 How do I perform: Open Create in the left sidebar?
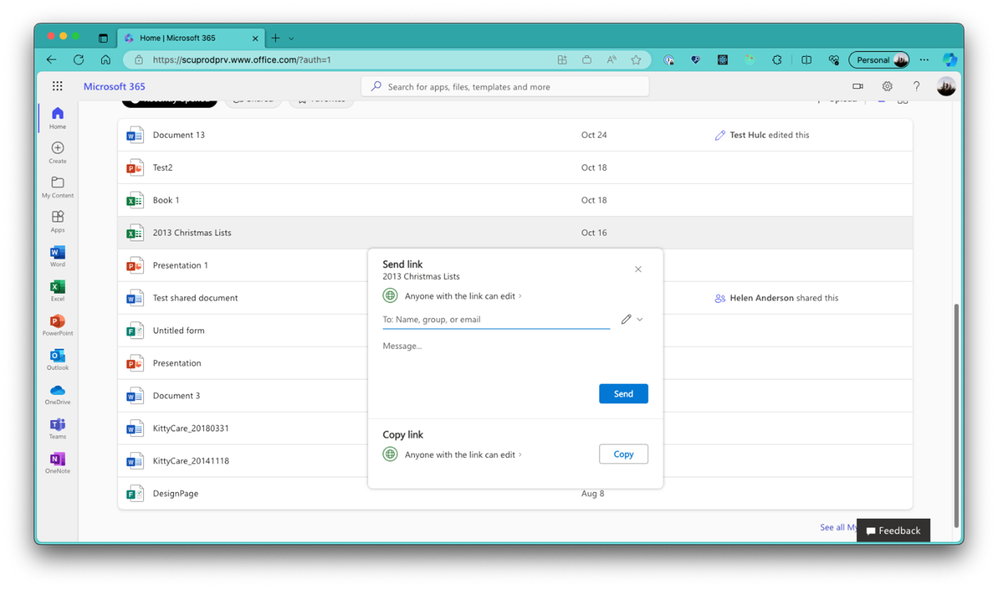pyautogui.click(x=57, y=153)
